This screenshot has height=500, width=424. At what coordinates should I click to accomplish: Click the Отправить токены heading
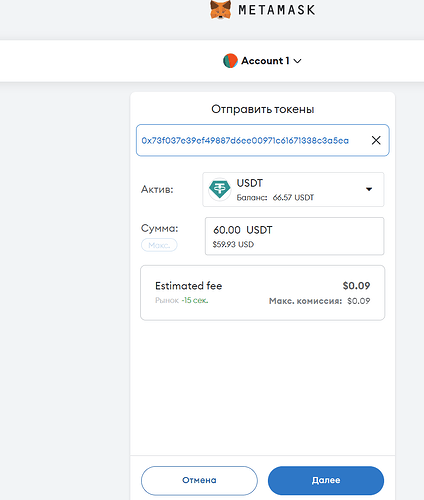pos(263,109)
